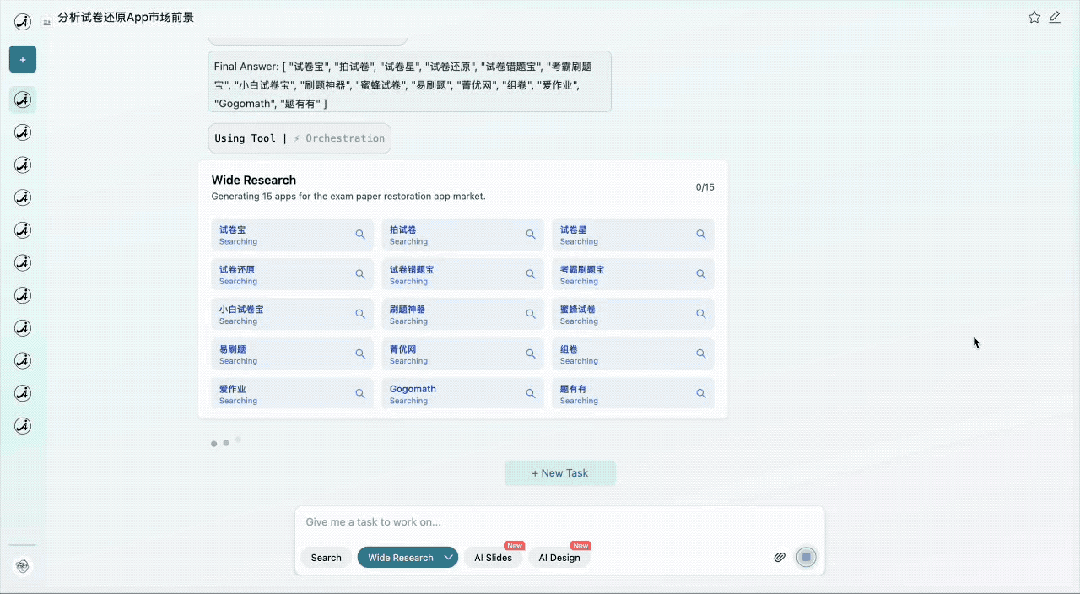Enable the AI Design mode chip
1080x594 pixels.
tap(559, 557)
